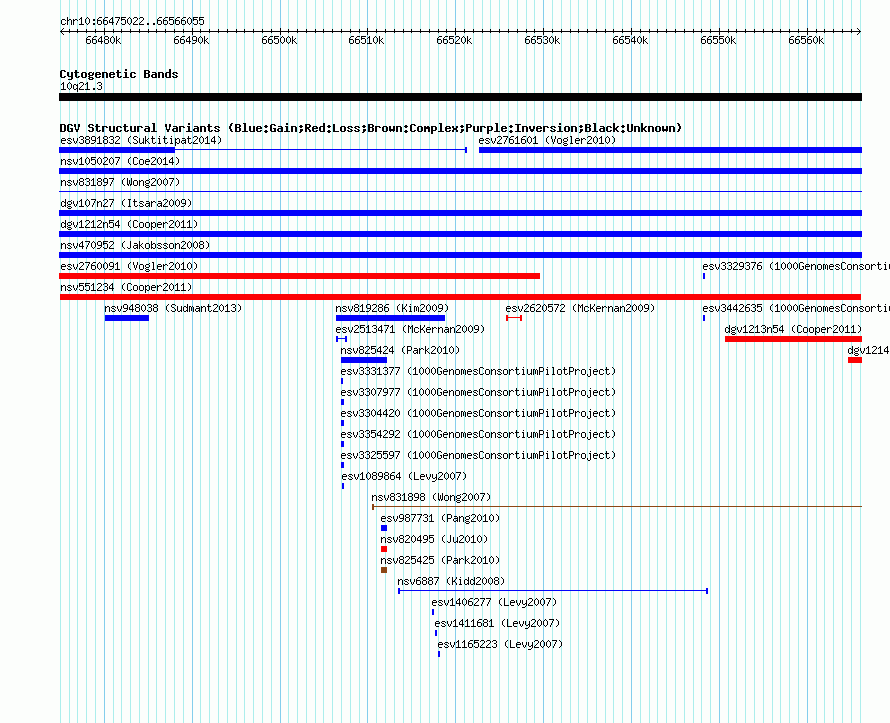Click the 66510k ruler tick label
Screen dimensions: 890x723
pyautogui.click(x=366, y=40)
